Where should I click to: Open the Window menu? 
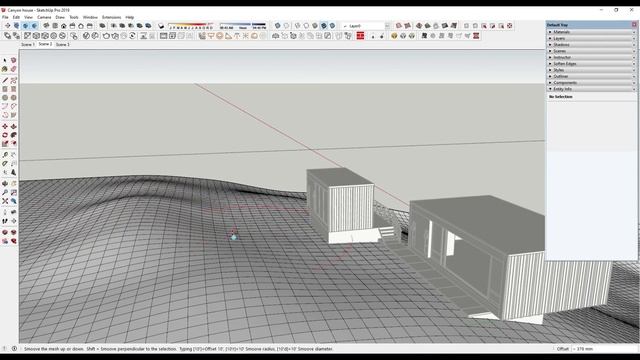[90, 18]
